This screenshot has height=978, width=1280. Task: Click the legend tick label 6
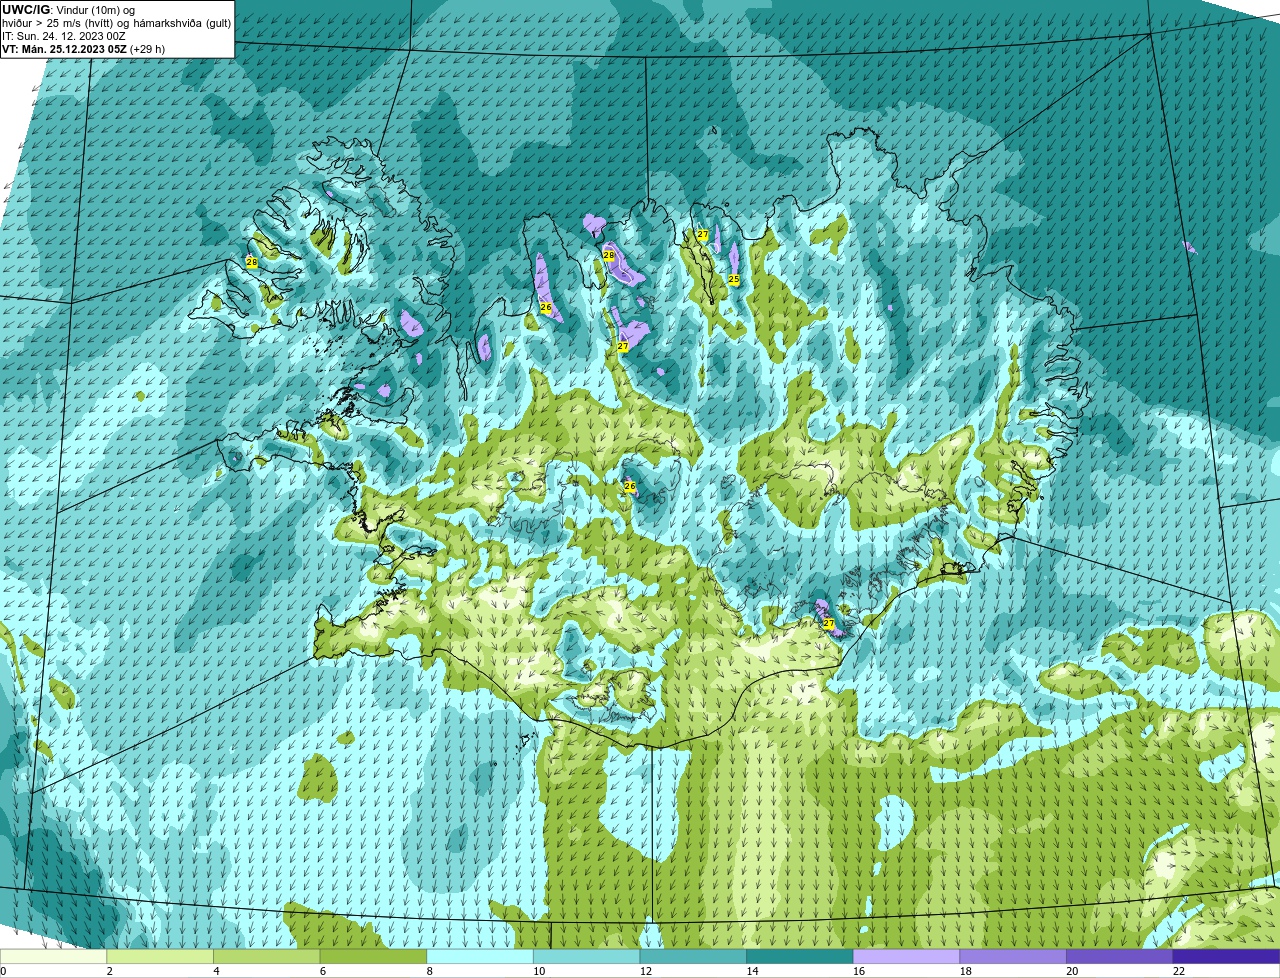(323, 971)
